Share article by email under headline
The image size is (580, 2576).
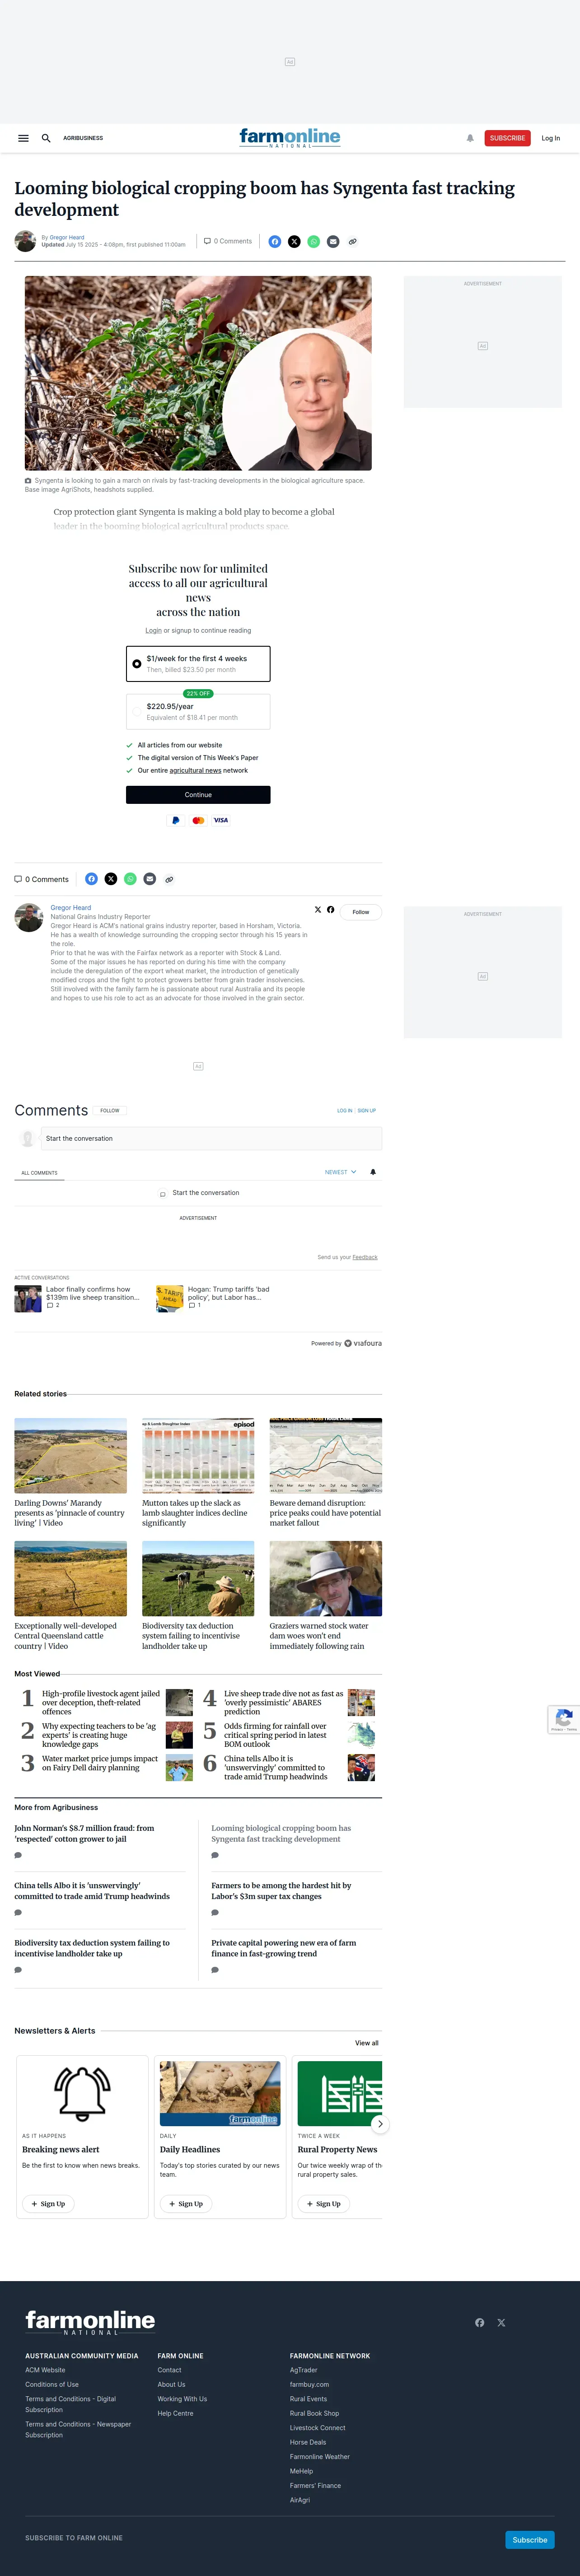[333, 241]
